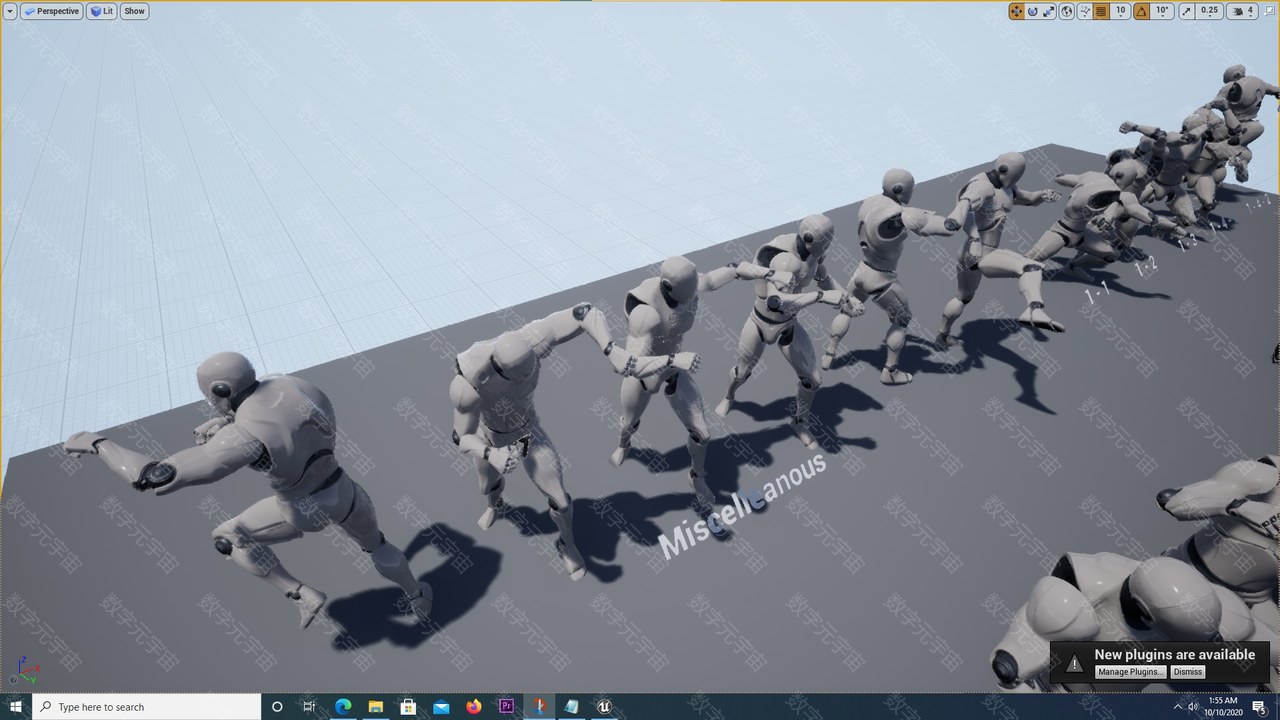Toggle scale snapping
The width and height of the screenshot is (1280, 720).
click(1187, 11)
